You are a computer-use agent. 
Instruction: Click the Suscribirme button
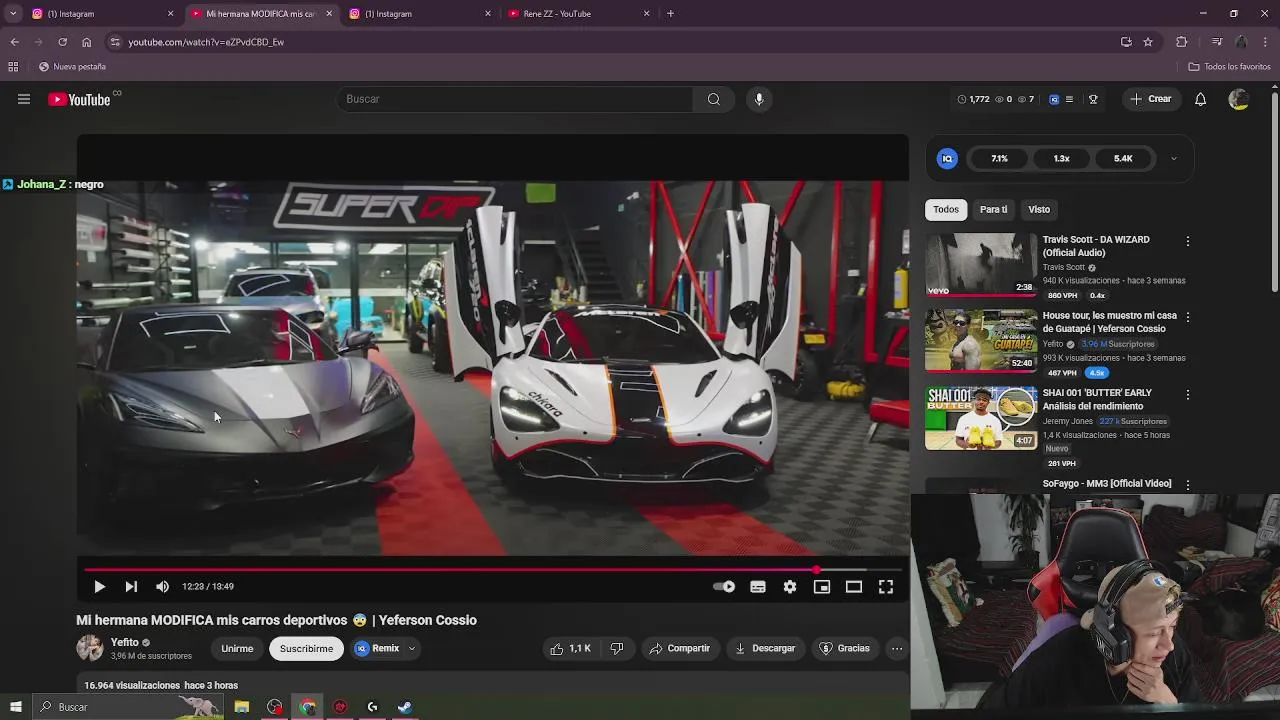(x=306, y=648)
